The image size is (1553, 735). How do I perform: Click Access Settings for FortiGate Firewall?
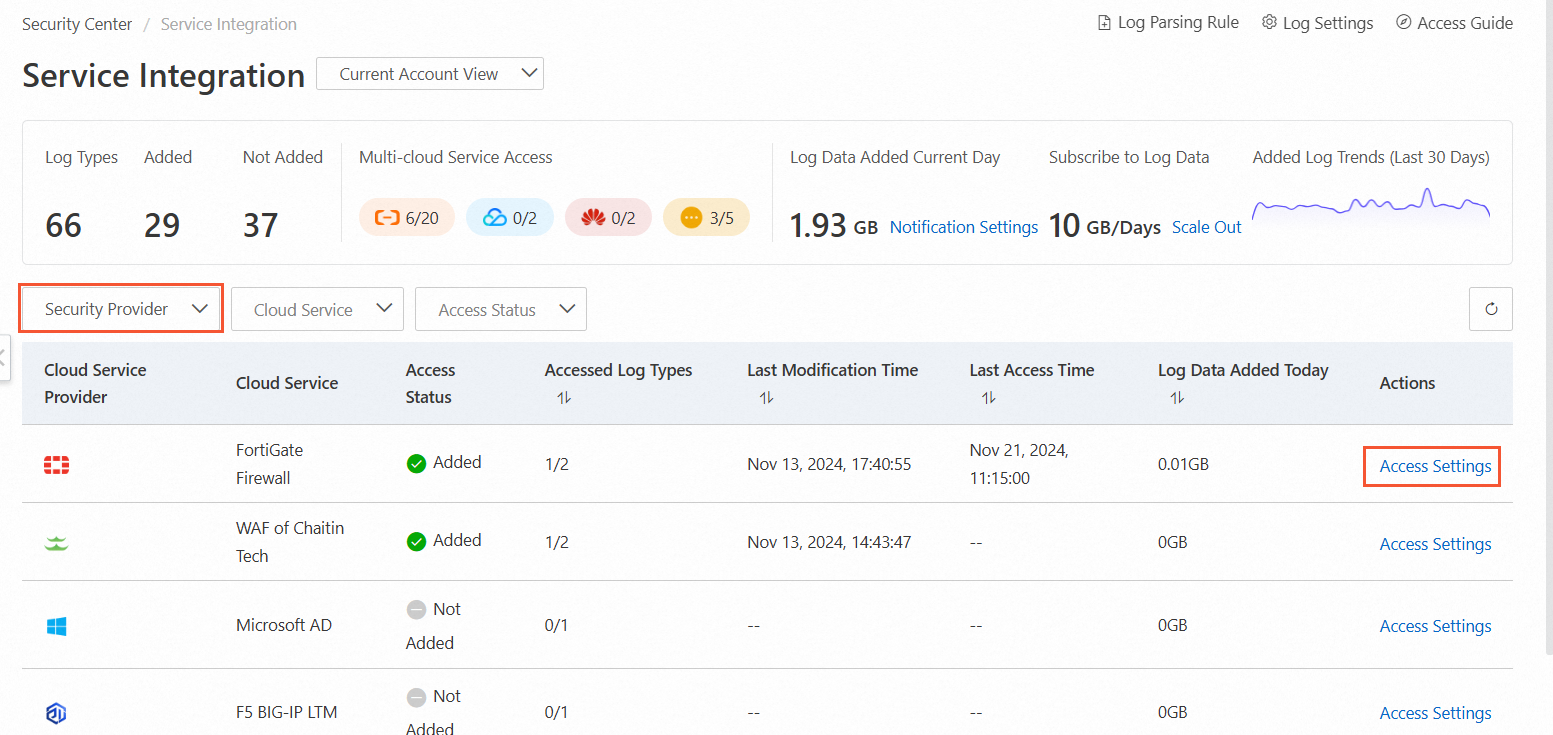tap(1434, 466)
